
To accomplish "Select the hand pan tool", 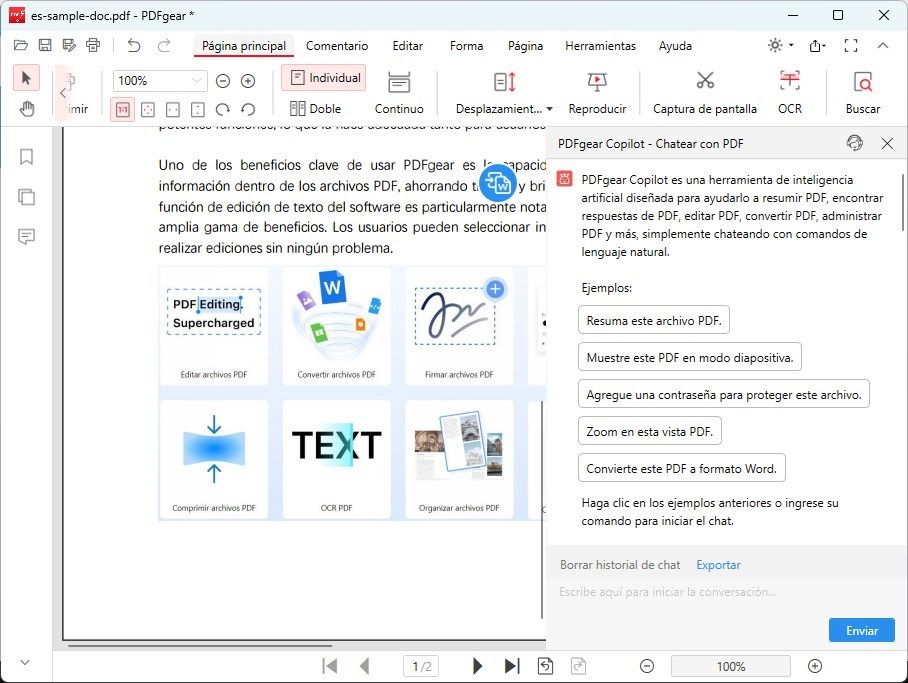I will pos(27,109).
